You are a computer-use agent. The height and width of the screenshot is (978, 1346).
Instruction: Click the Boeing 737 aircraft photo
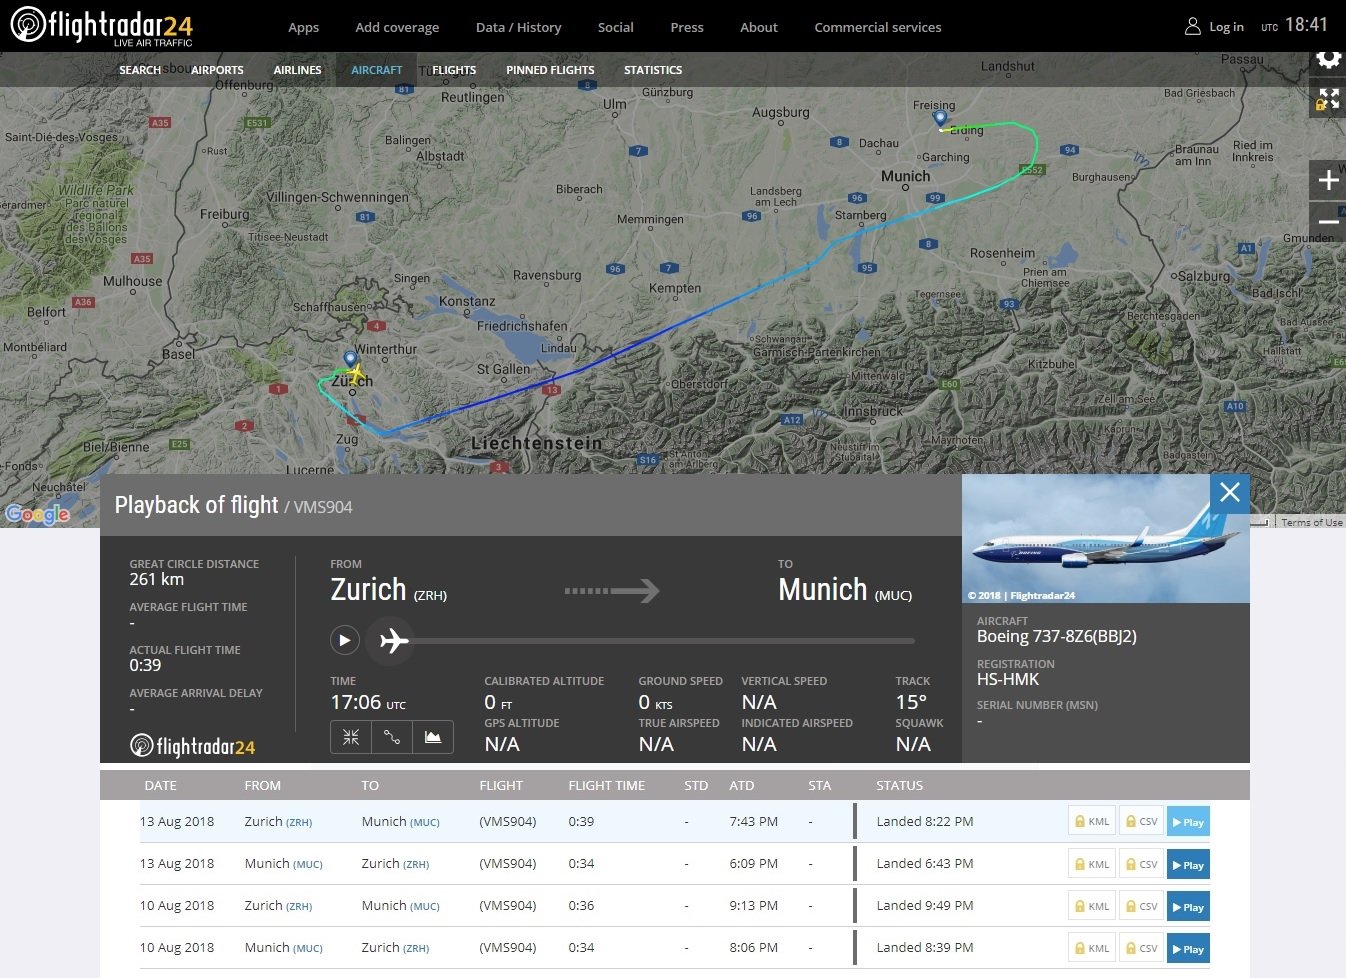1106,539
